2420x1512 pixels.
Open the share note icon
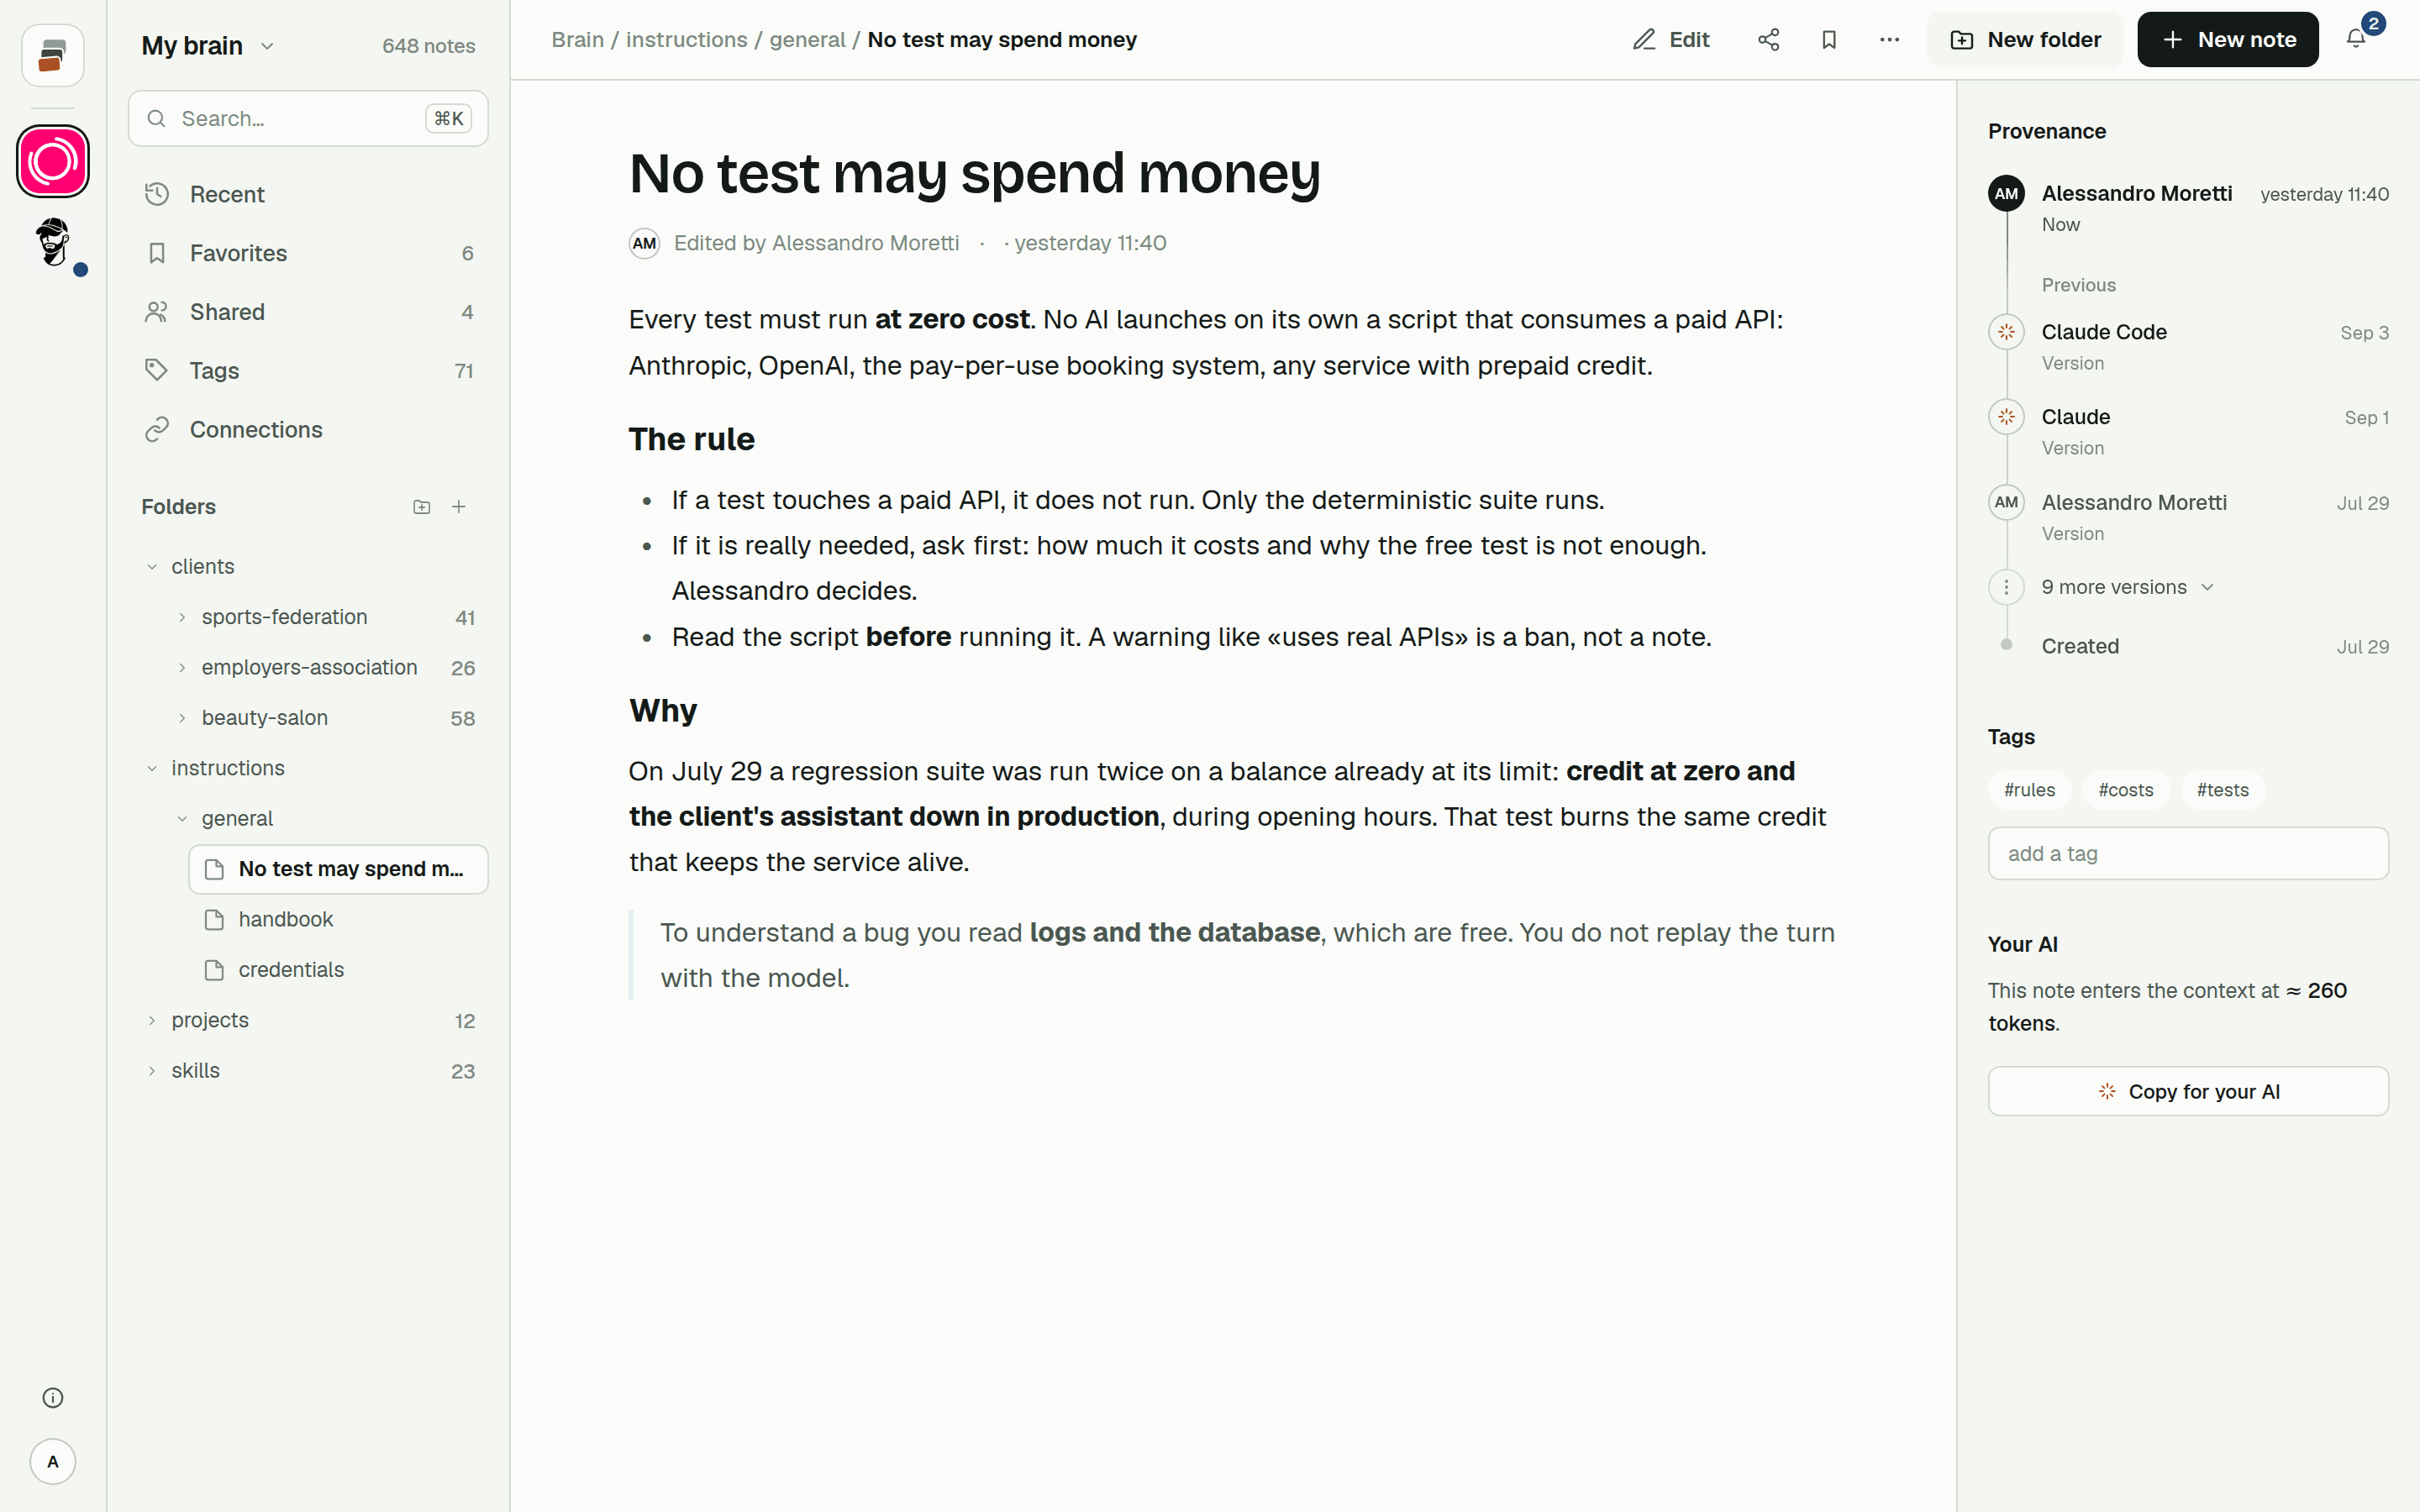1768,40
